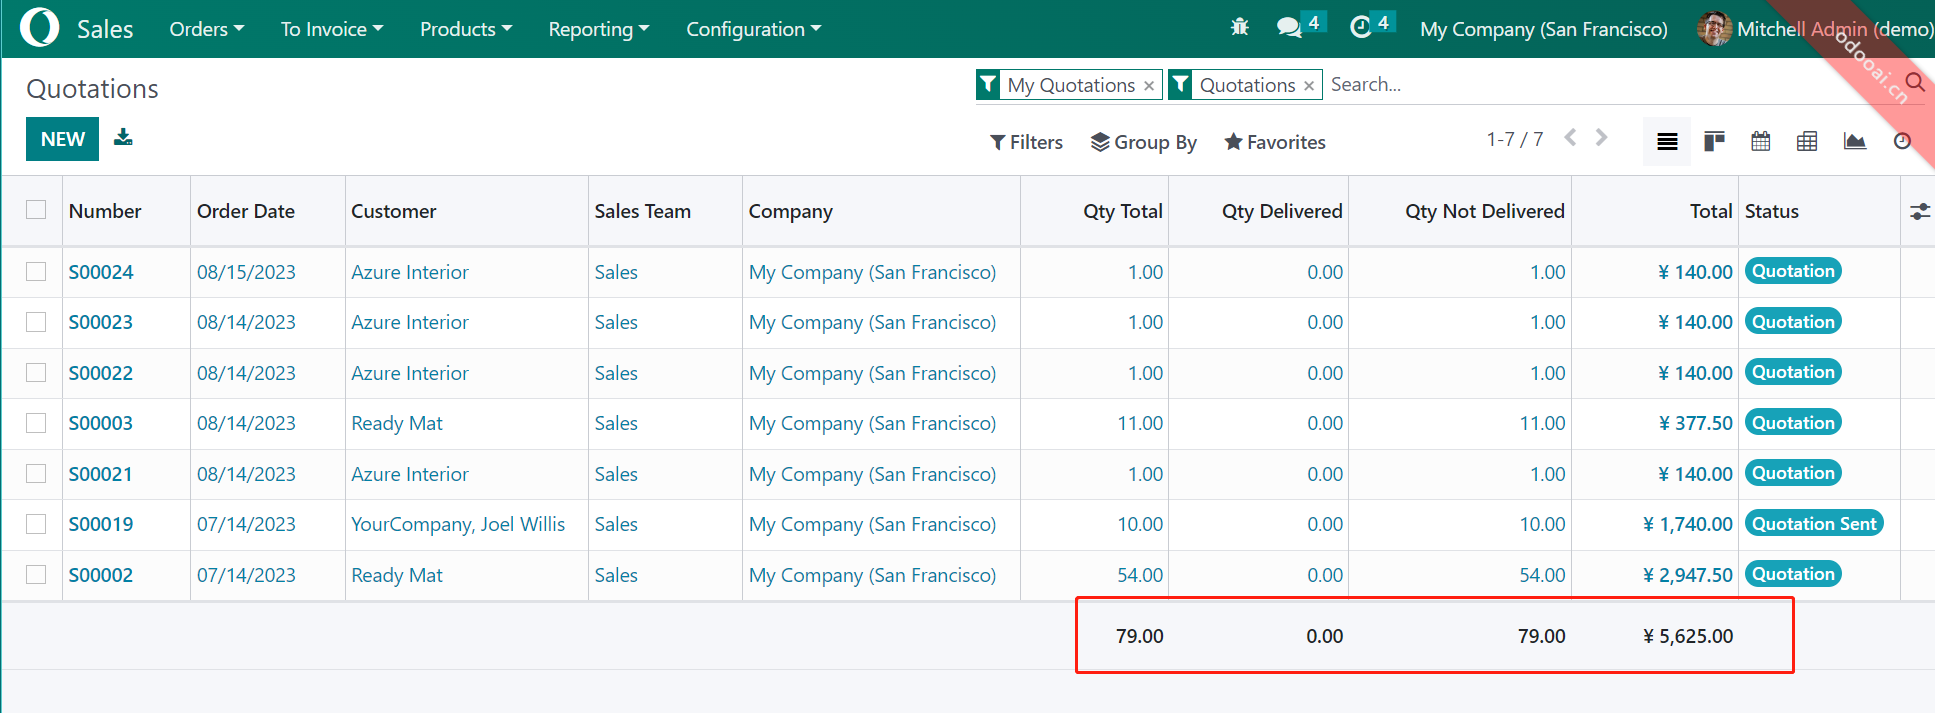Click ¥ 2,947.50 total cell
Image resolution: width=1935 pixels, height=713 pixels.
coord(1688,575)
